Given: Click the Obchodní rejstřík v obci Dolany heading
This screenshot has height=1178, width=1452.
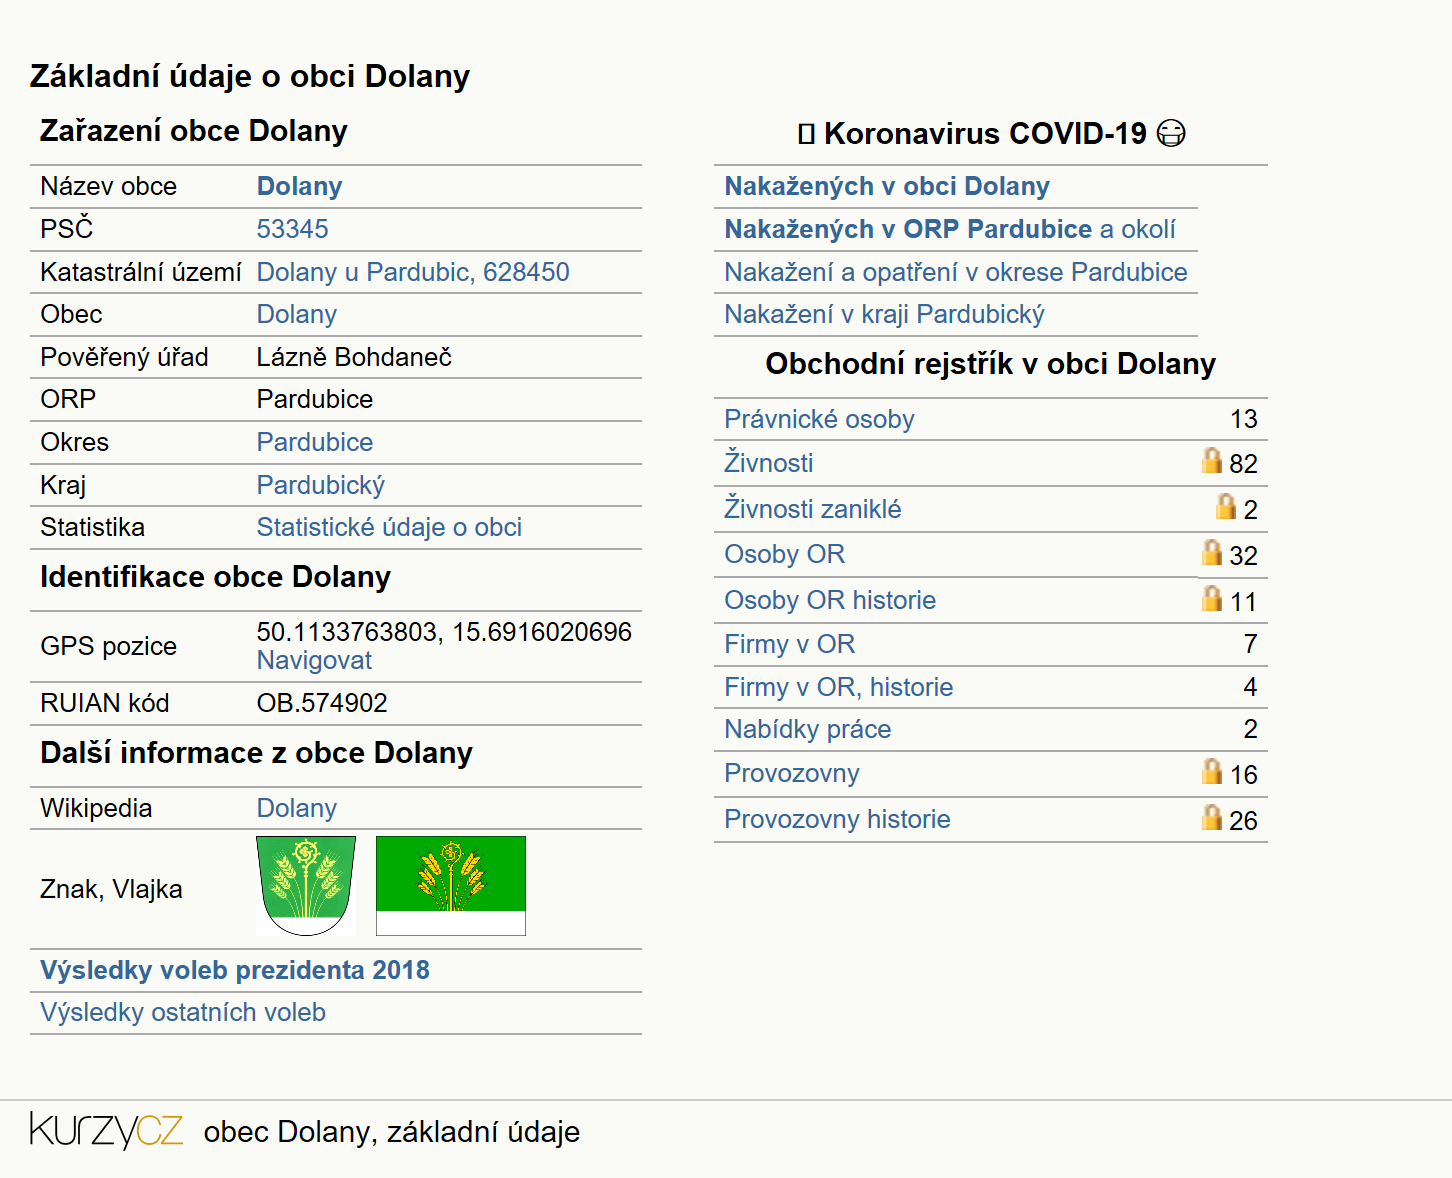Looking at the screenshot, I should coord(991,364).
